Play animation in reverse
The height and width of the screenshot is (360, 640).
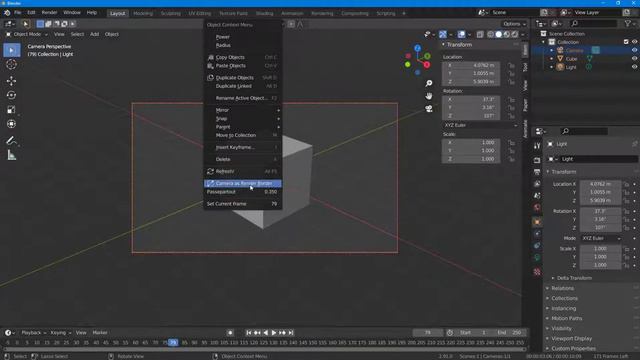coord(266,333)
